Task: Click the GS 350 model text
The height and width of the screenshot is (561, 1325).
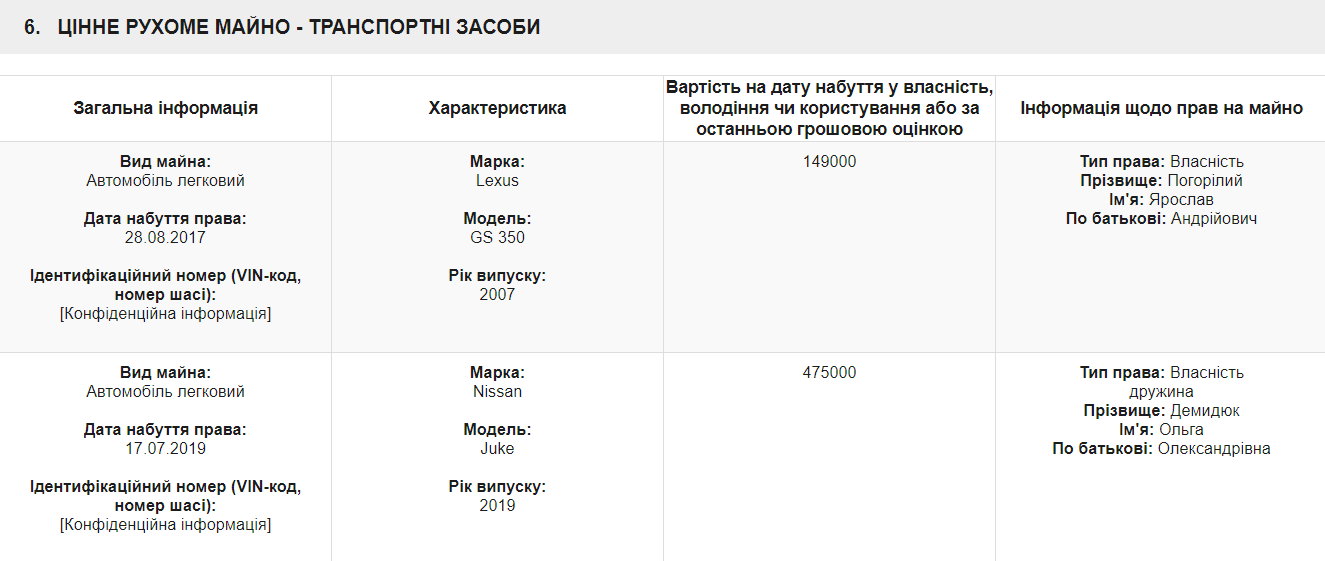Action: tap(497, 238)
